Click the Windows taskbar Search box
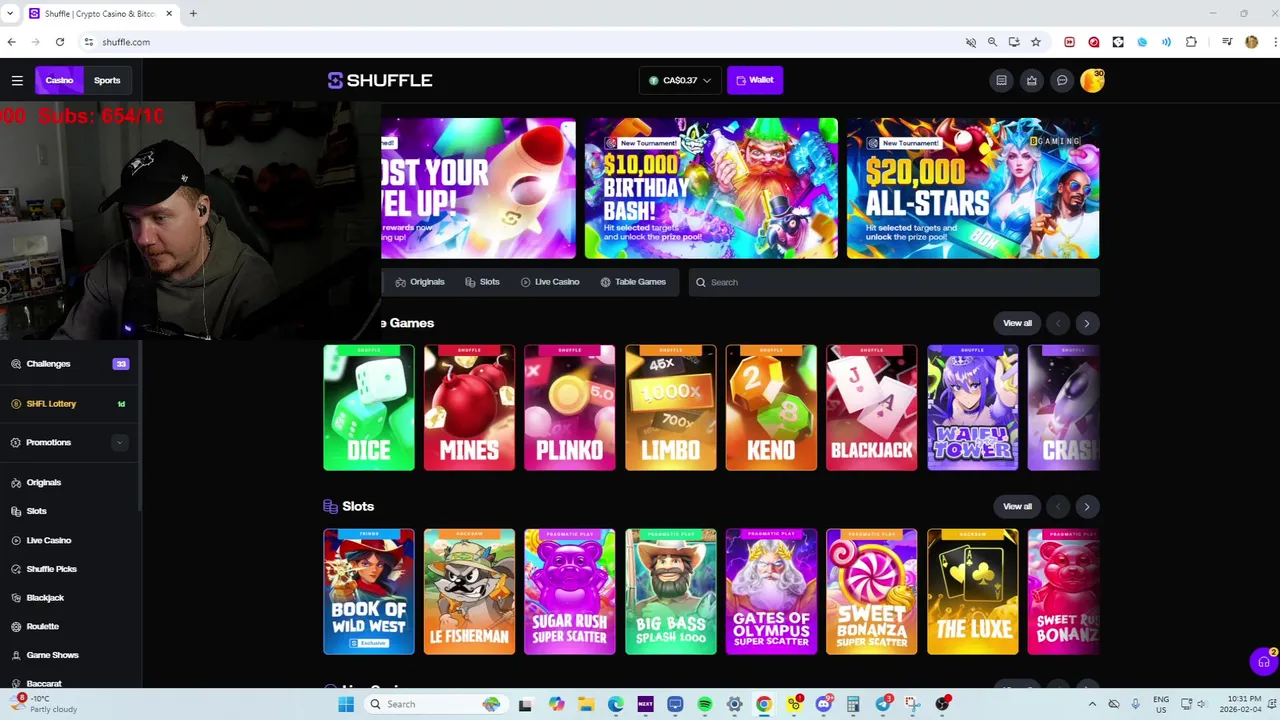1280x720 pixels. tap(434, 704)
